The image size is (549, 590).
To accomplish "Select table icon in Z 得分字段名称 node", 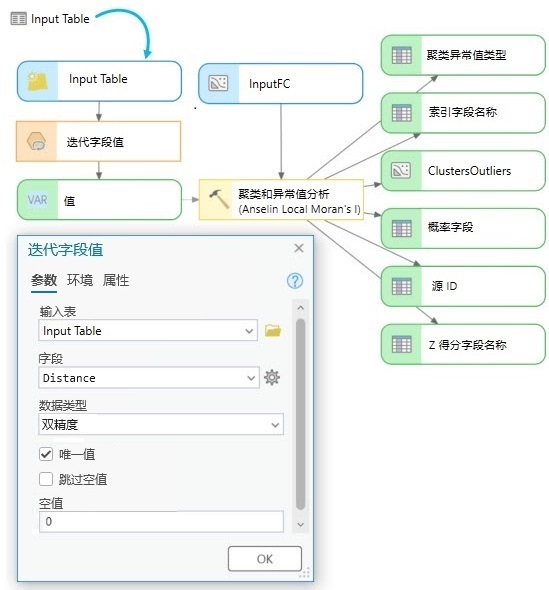I will click(401, 344).
